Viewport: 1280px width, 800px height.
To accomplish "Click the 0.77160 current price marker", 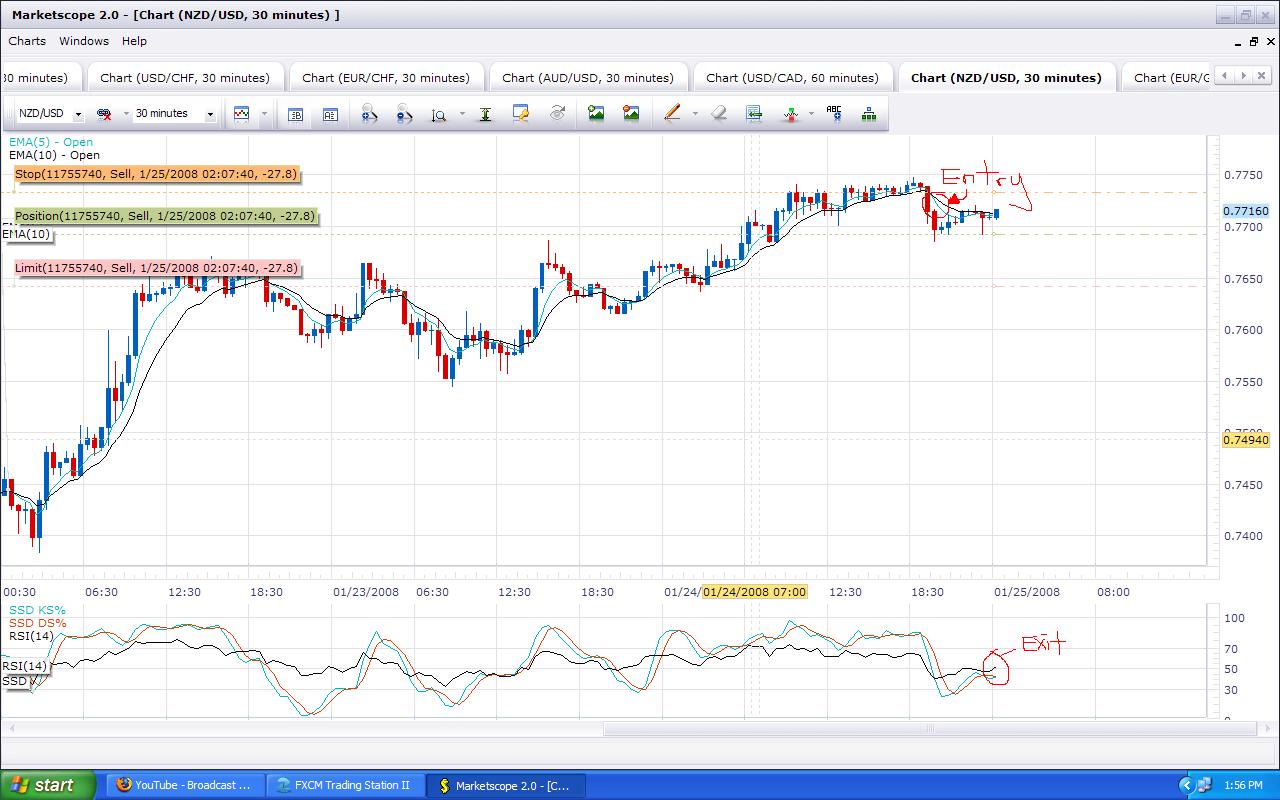I will click(x=1246, y=211).
